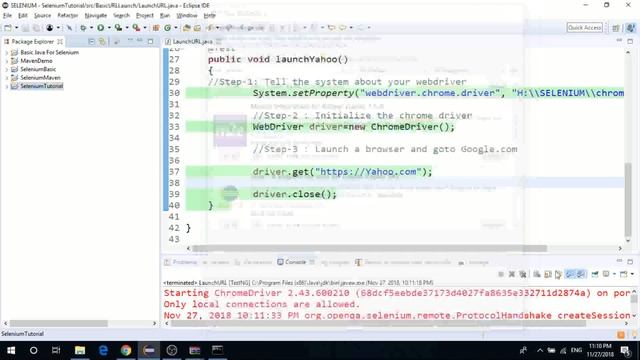
Task: Click the Debug bug icon in toolbar
Action: [83, 28]
